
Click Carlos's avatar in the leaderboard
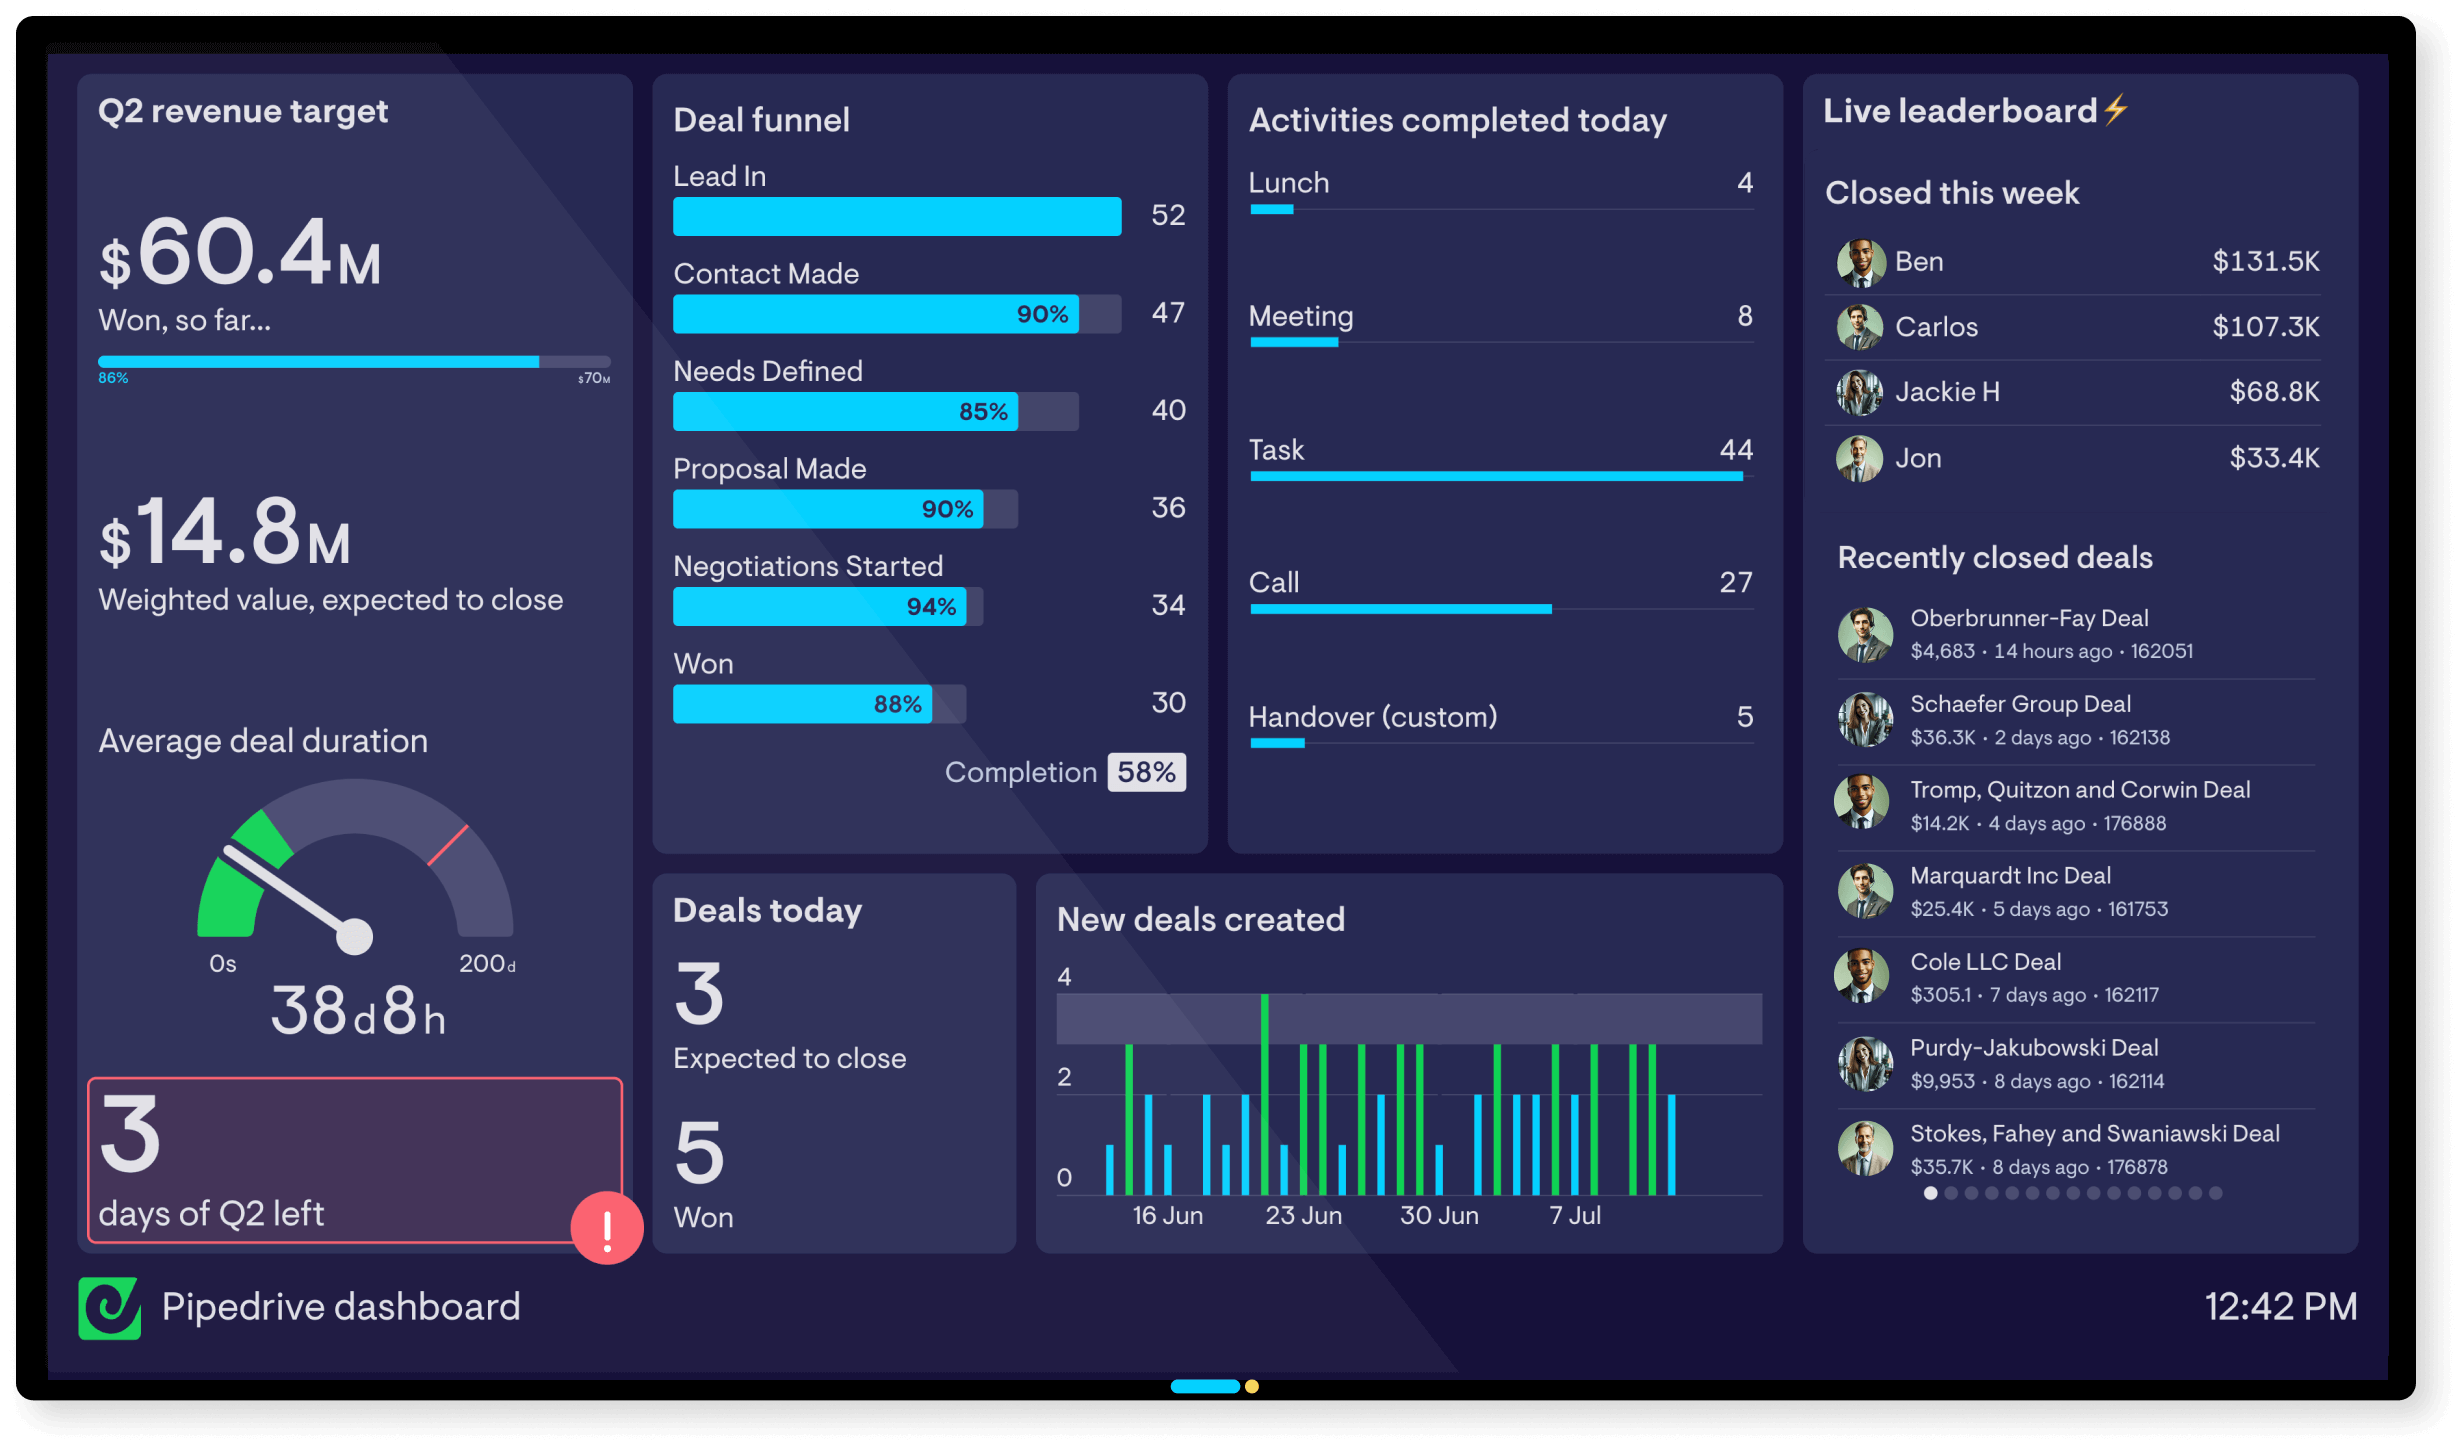coord(1860,327)
